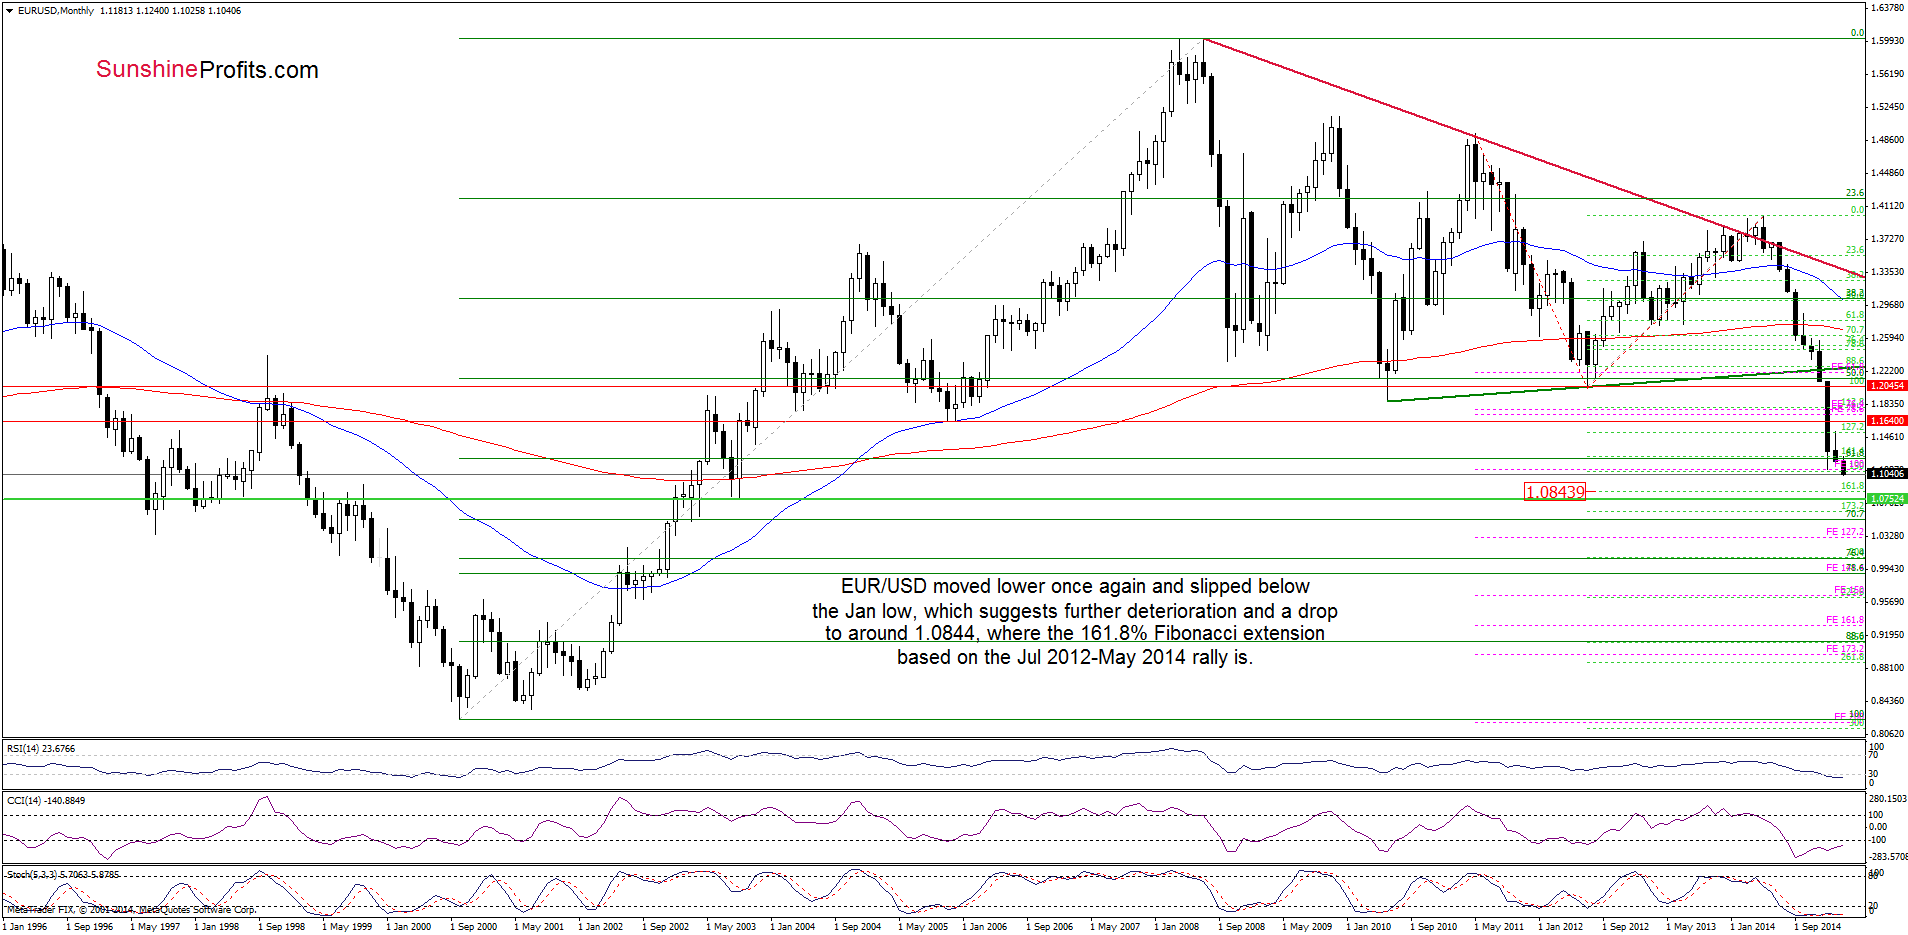Select the RSI(14) 23.6766 indicator label
Viewport: 1908px width, 935px height.
pos(41,749)
